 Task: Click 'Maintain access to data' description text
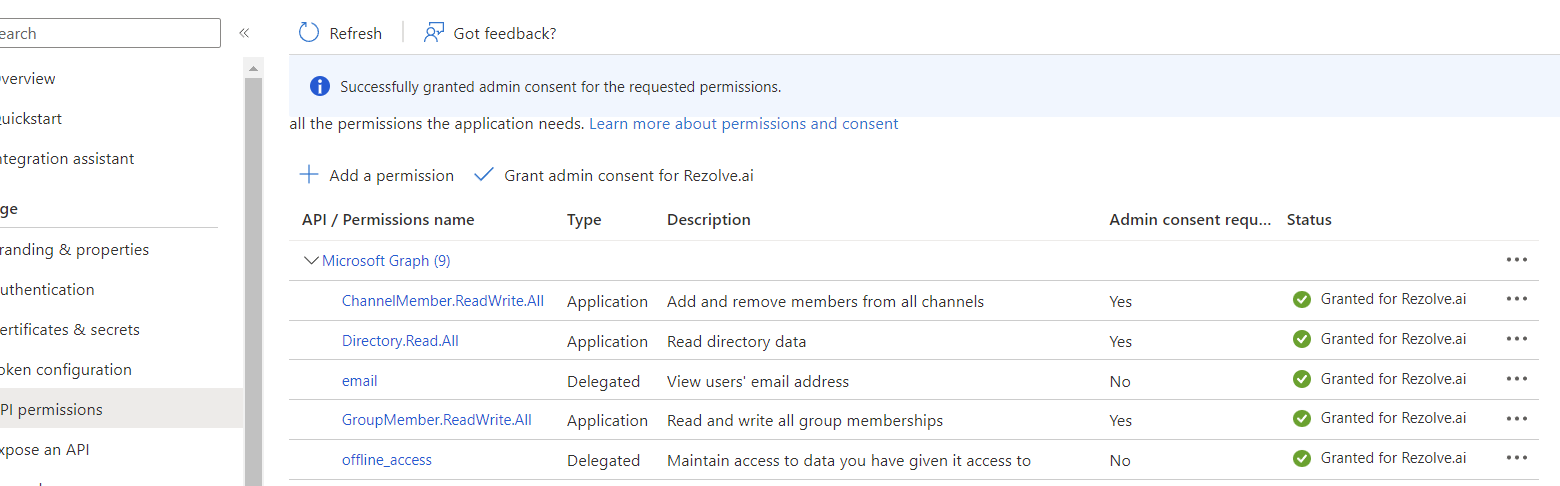(x=849, y=460)
